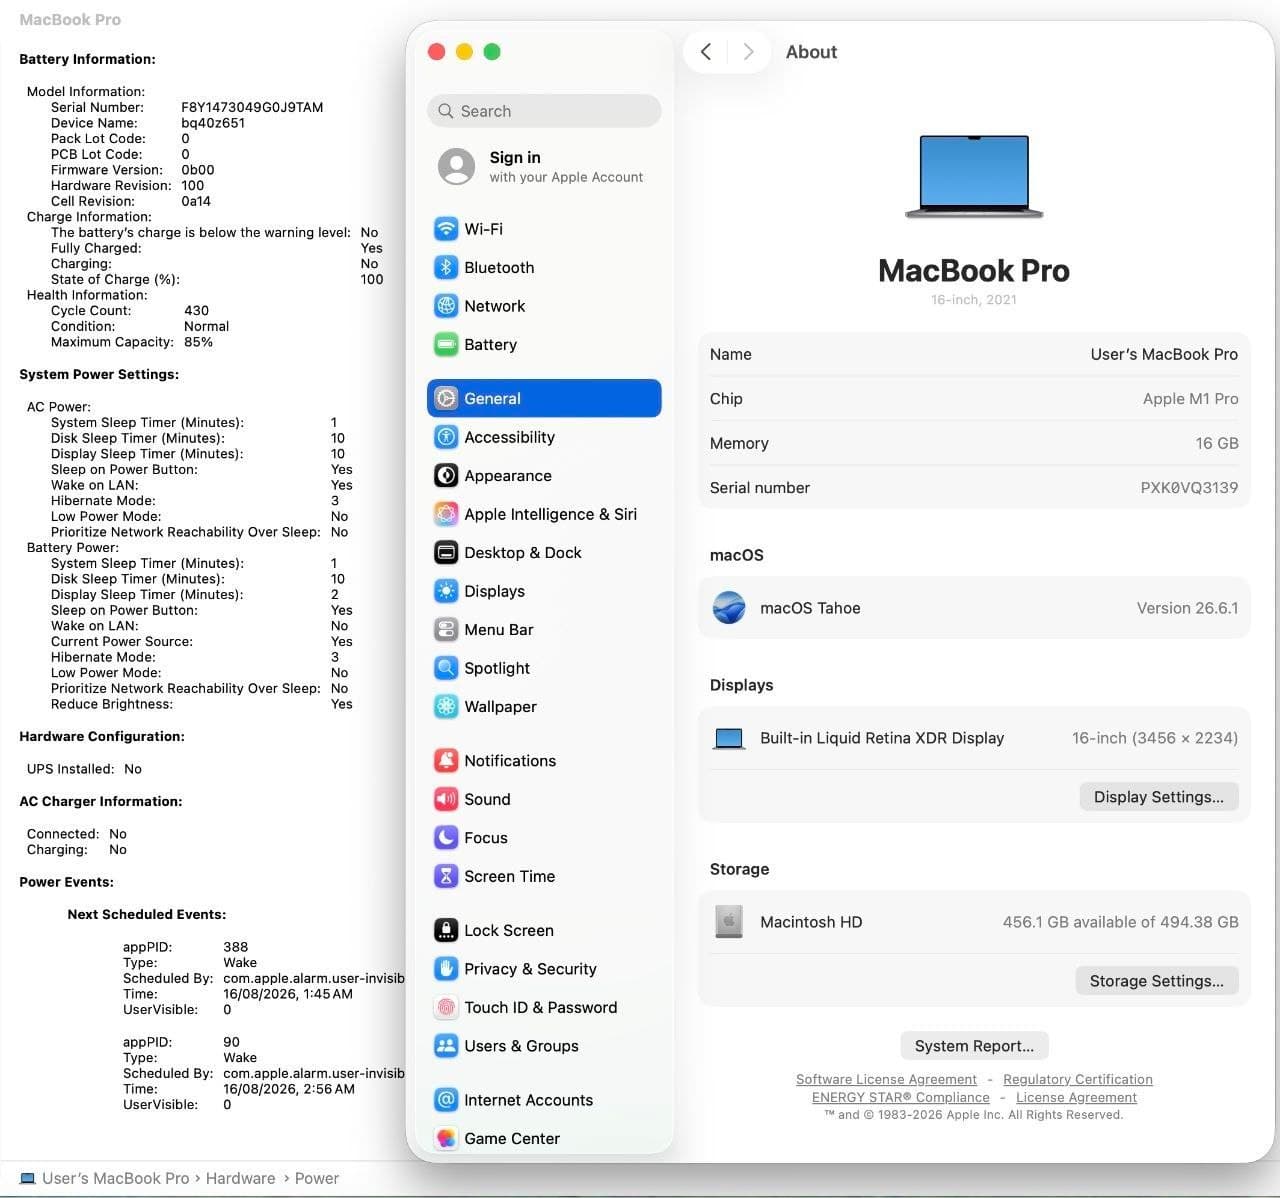Viewport: 1280px width, 1198px height.
Task: Open the Lock Screen icon
Action: 446,930
